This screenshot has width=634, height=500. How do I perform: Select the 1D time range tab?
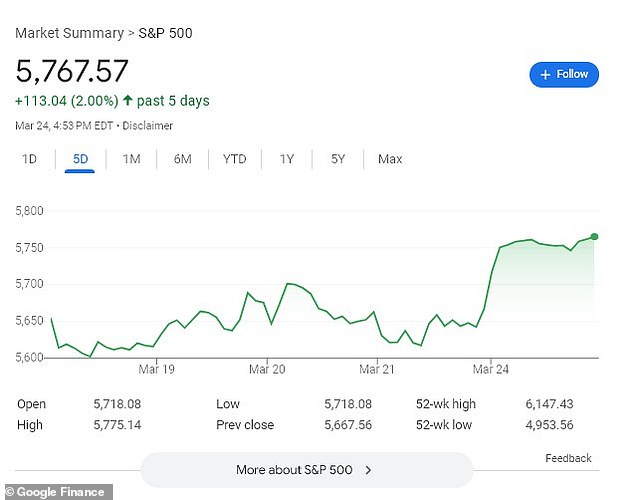pyautogui.click(x=30, y=159)
